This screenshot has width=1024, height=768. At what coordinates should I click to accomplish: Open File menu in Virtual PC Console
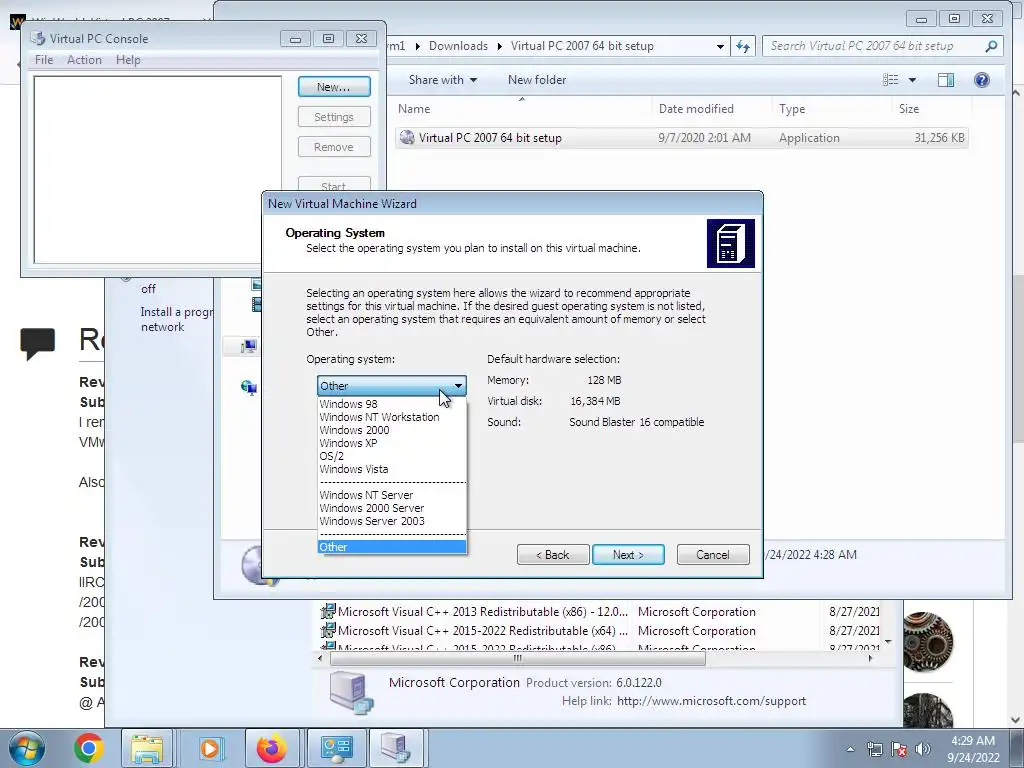pos(44,59)
